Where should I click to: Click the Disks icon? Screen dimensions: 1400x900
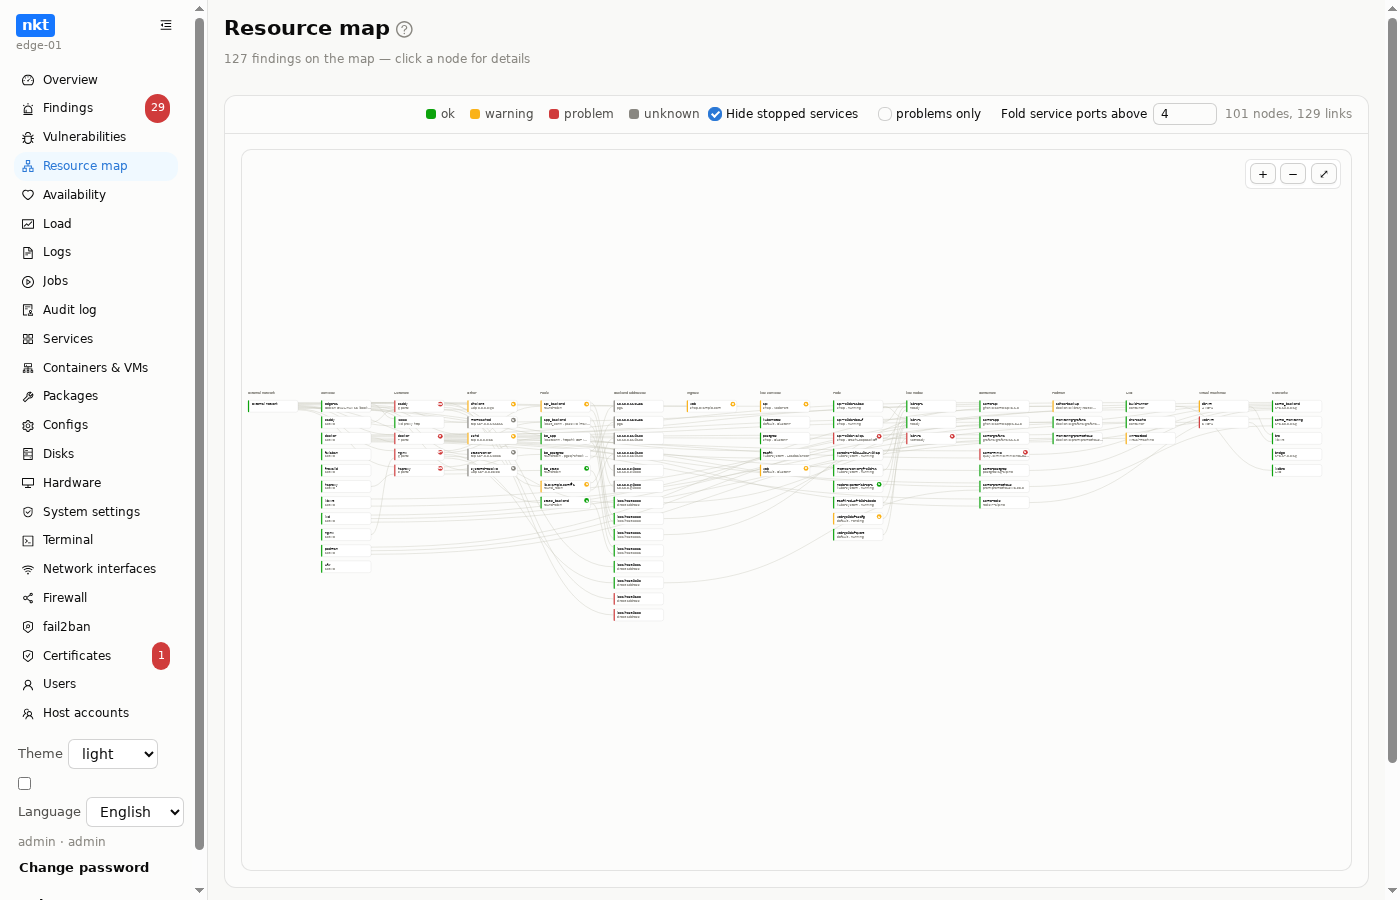tap(28, 454)
